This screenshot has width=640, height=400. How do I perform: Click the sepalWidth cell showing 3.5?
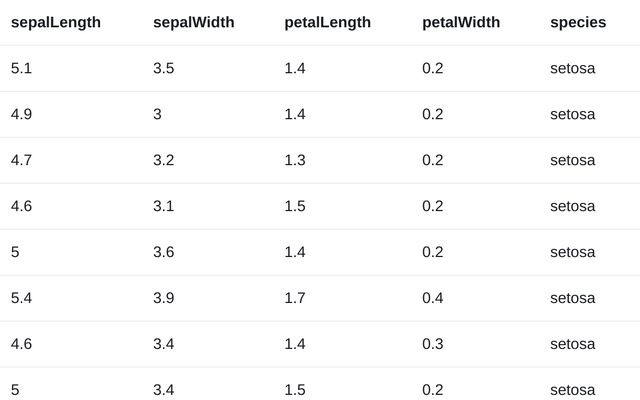pyautogui.click(x=164, y=68)
